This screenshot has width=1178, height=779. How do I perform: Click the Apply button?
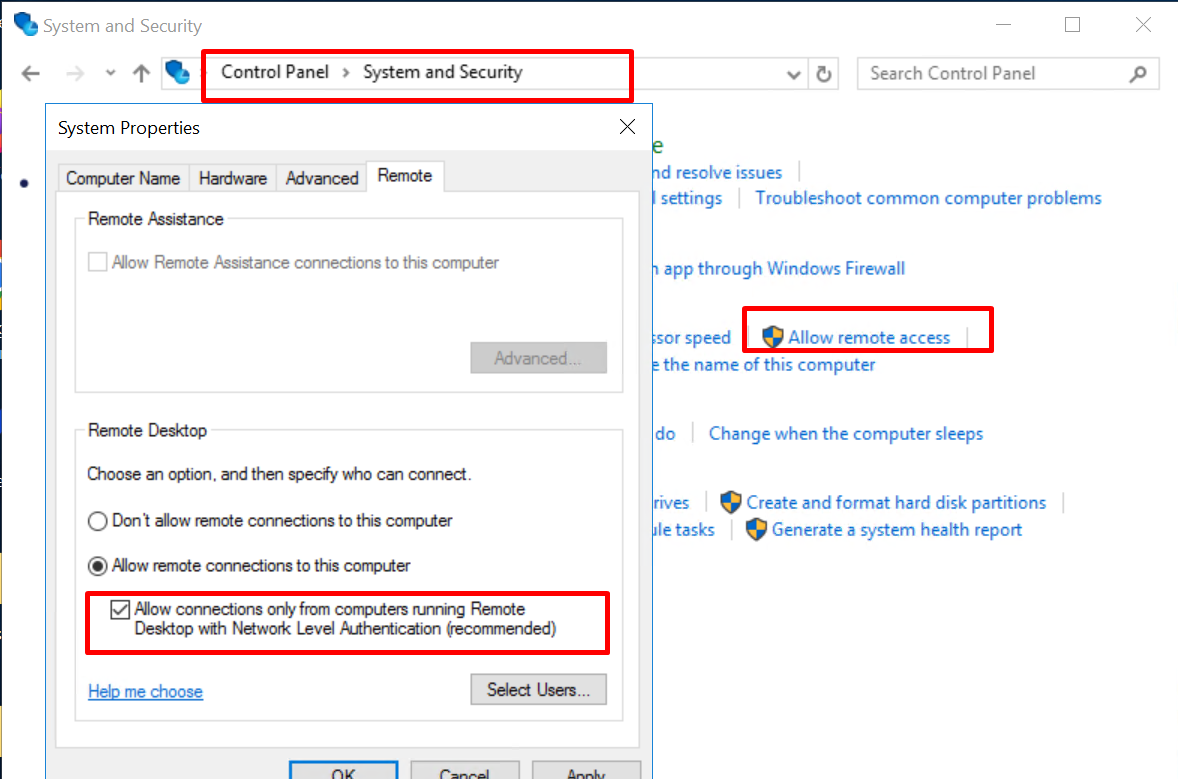point(586,771)
